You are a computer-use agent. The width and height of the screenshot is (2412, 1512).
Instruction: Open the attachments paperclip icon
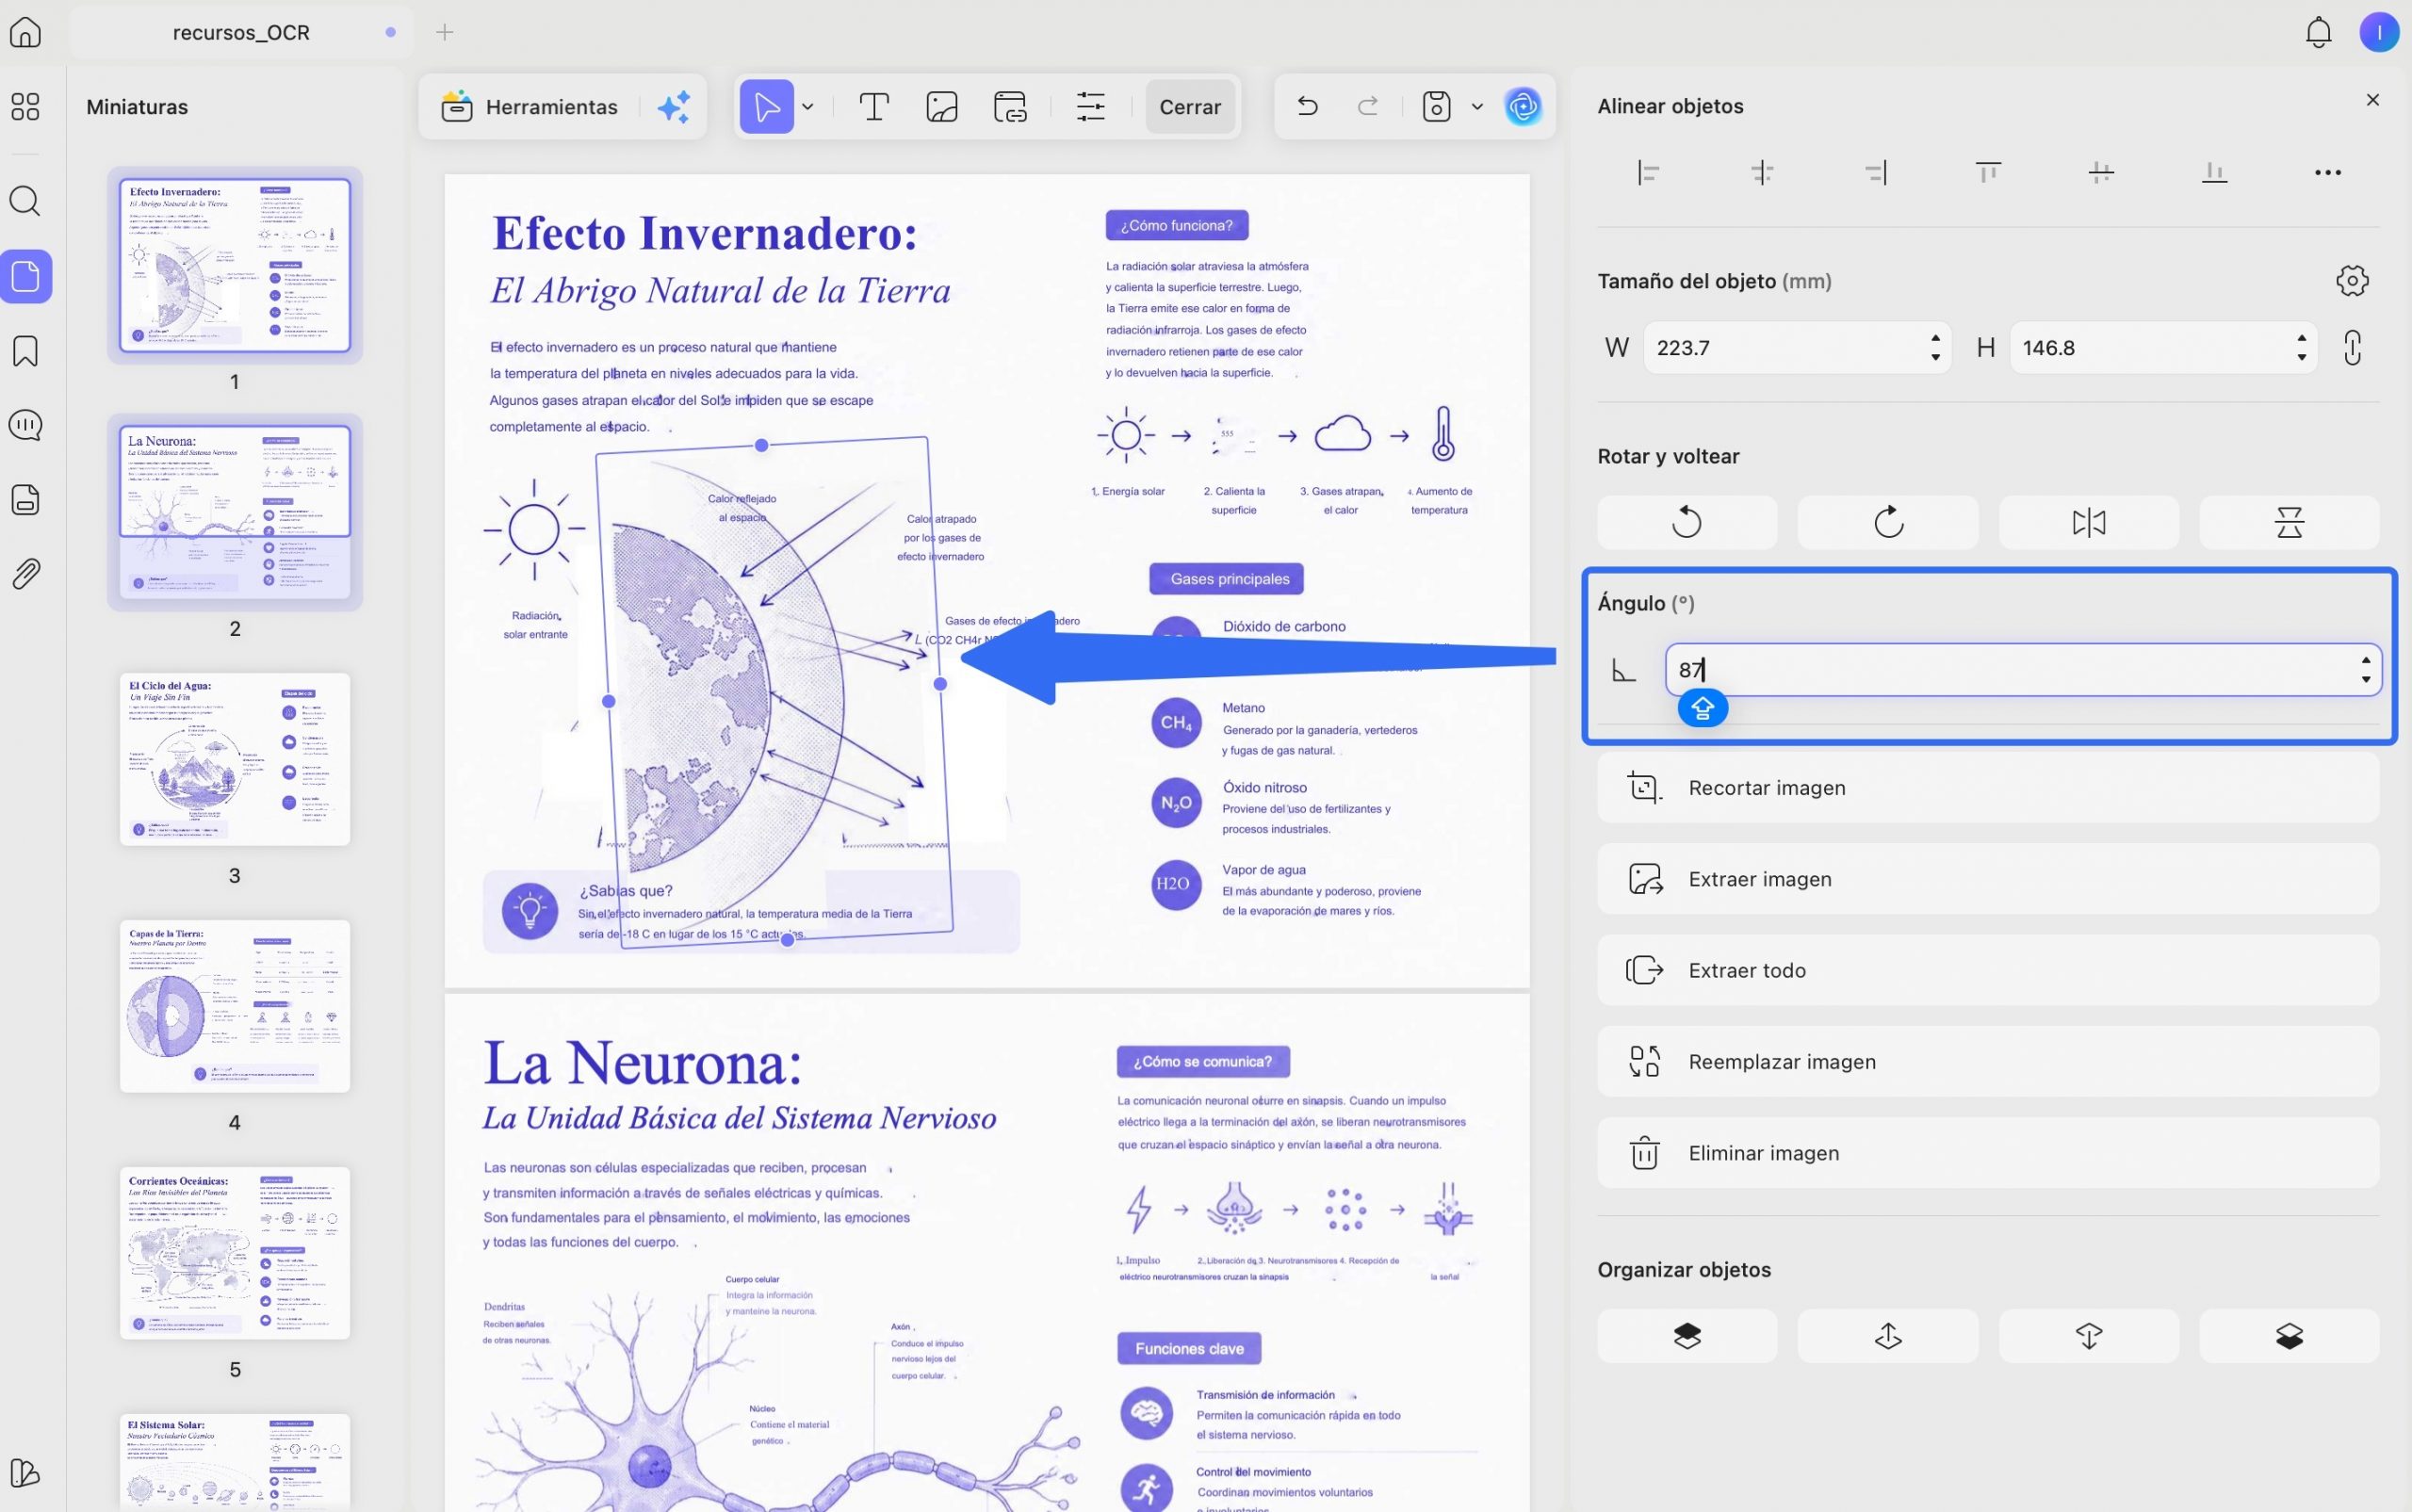pyautogui.click(x=25, y=573)
